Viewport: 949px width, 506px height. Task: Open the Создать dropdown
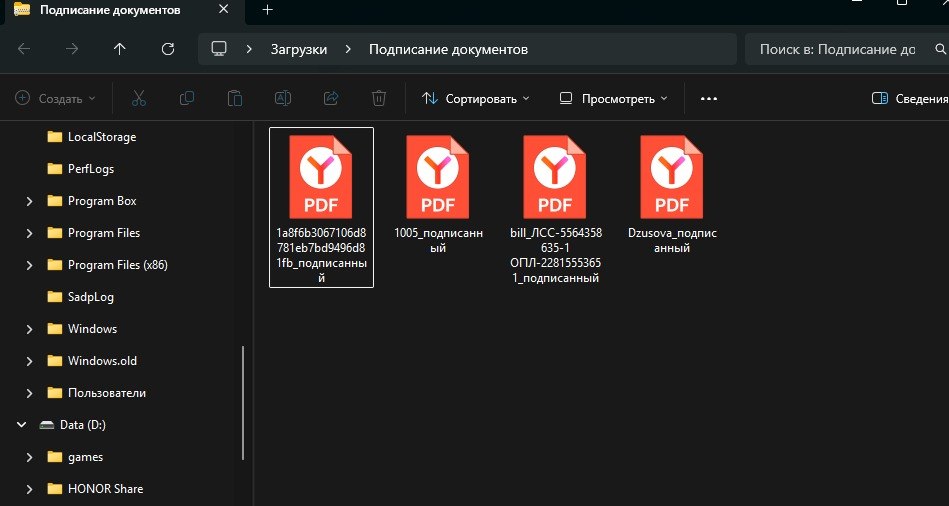click(55, 99)
